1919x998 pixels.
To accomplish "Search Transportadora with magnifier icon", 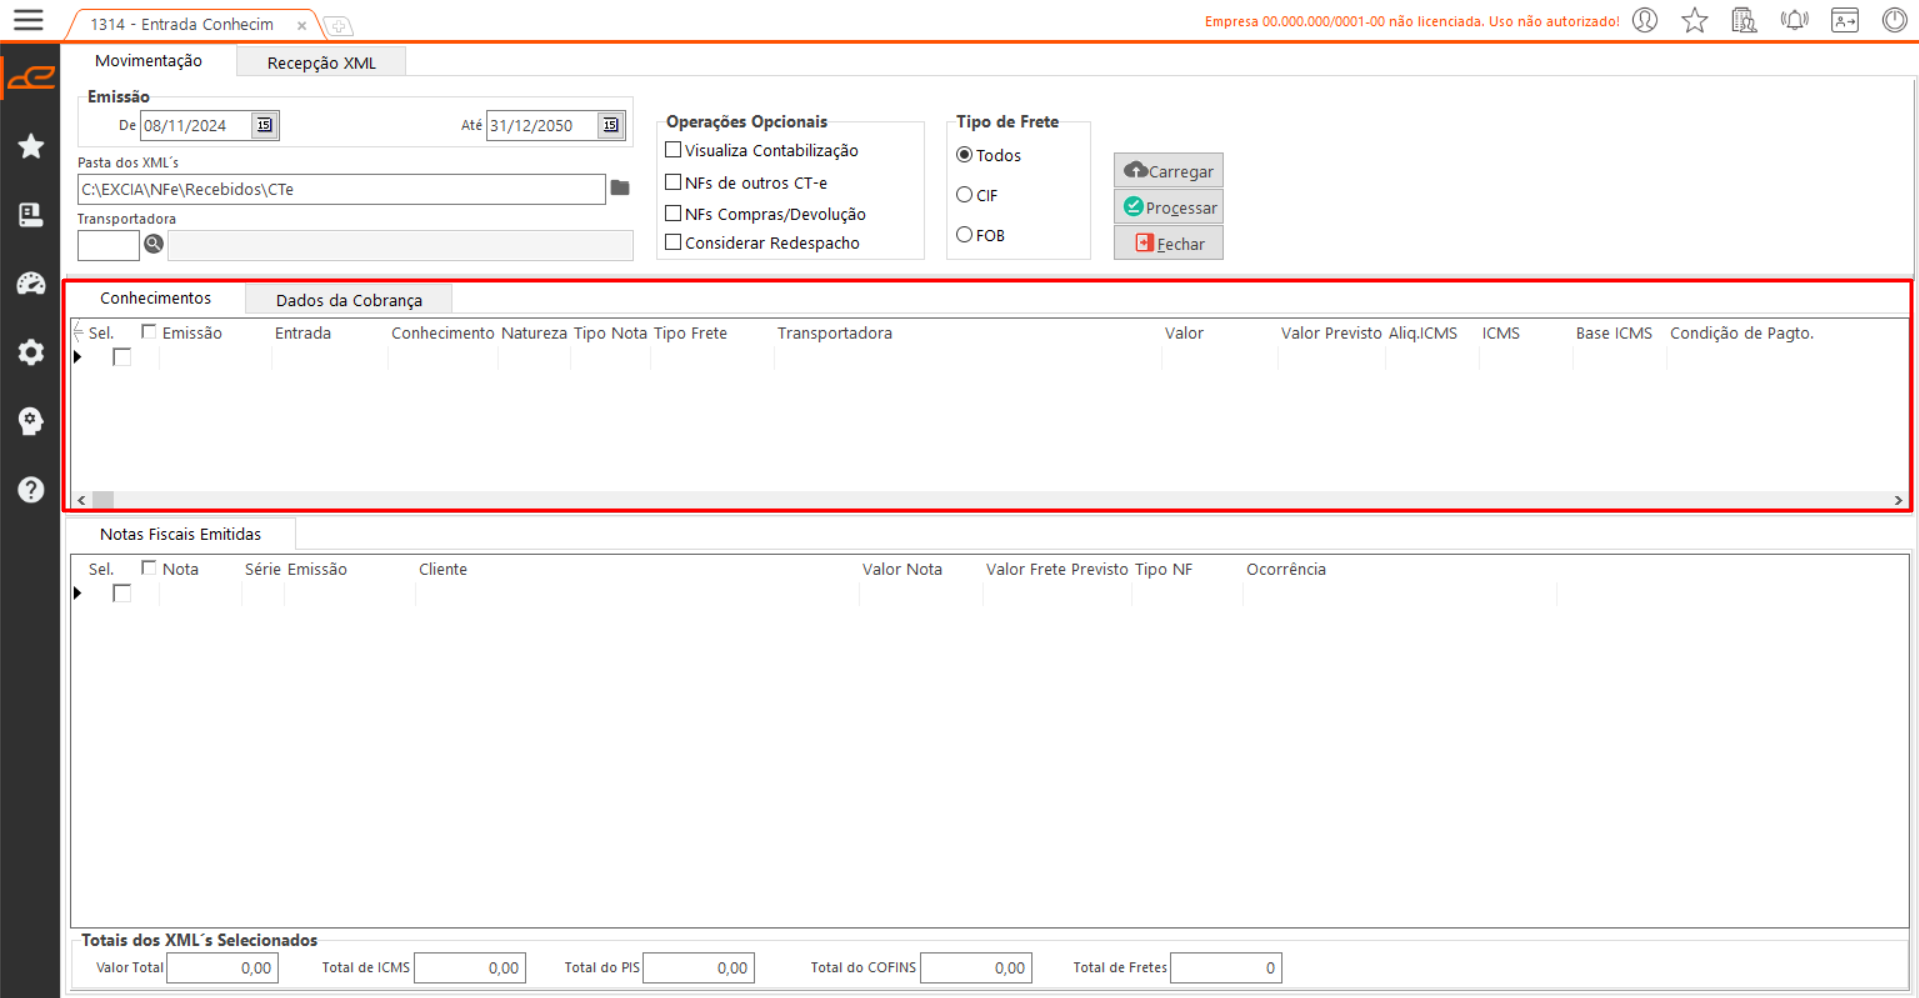I will coord(153,244).
